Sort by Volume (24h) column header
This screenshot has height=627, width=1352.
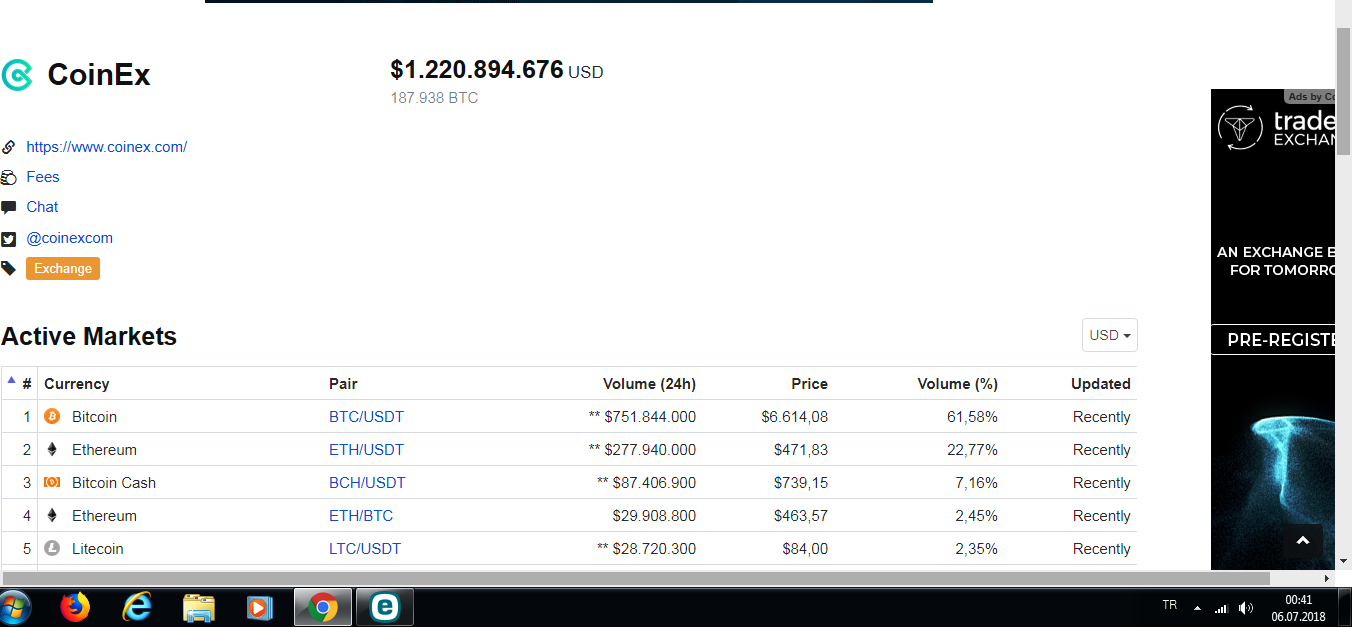coord(649,384)
